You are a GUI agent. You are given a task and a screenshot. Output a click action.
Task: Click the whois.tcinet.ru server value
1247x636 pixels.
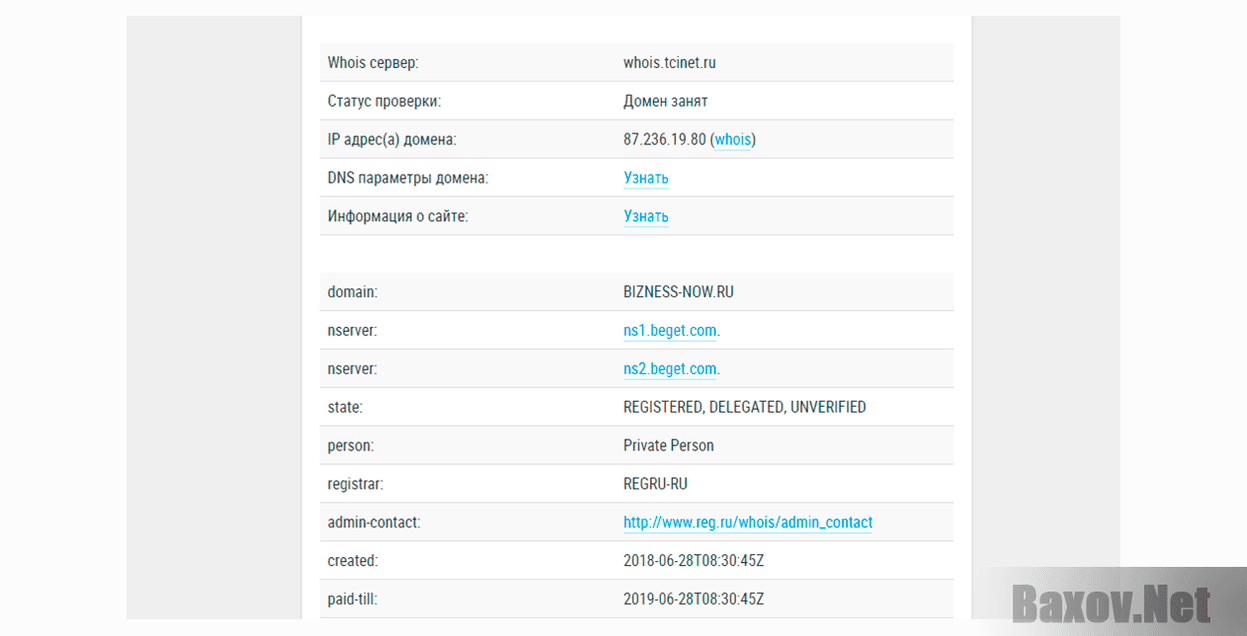[669, 63]
